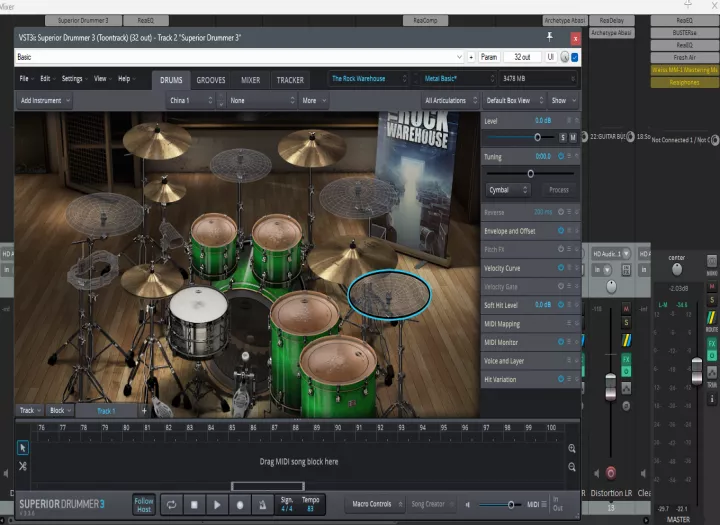Screen dimensions: 720x525
Task: Toggle the metronome in the transport bar
Action: [x=263, y=505]
